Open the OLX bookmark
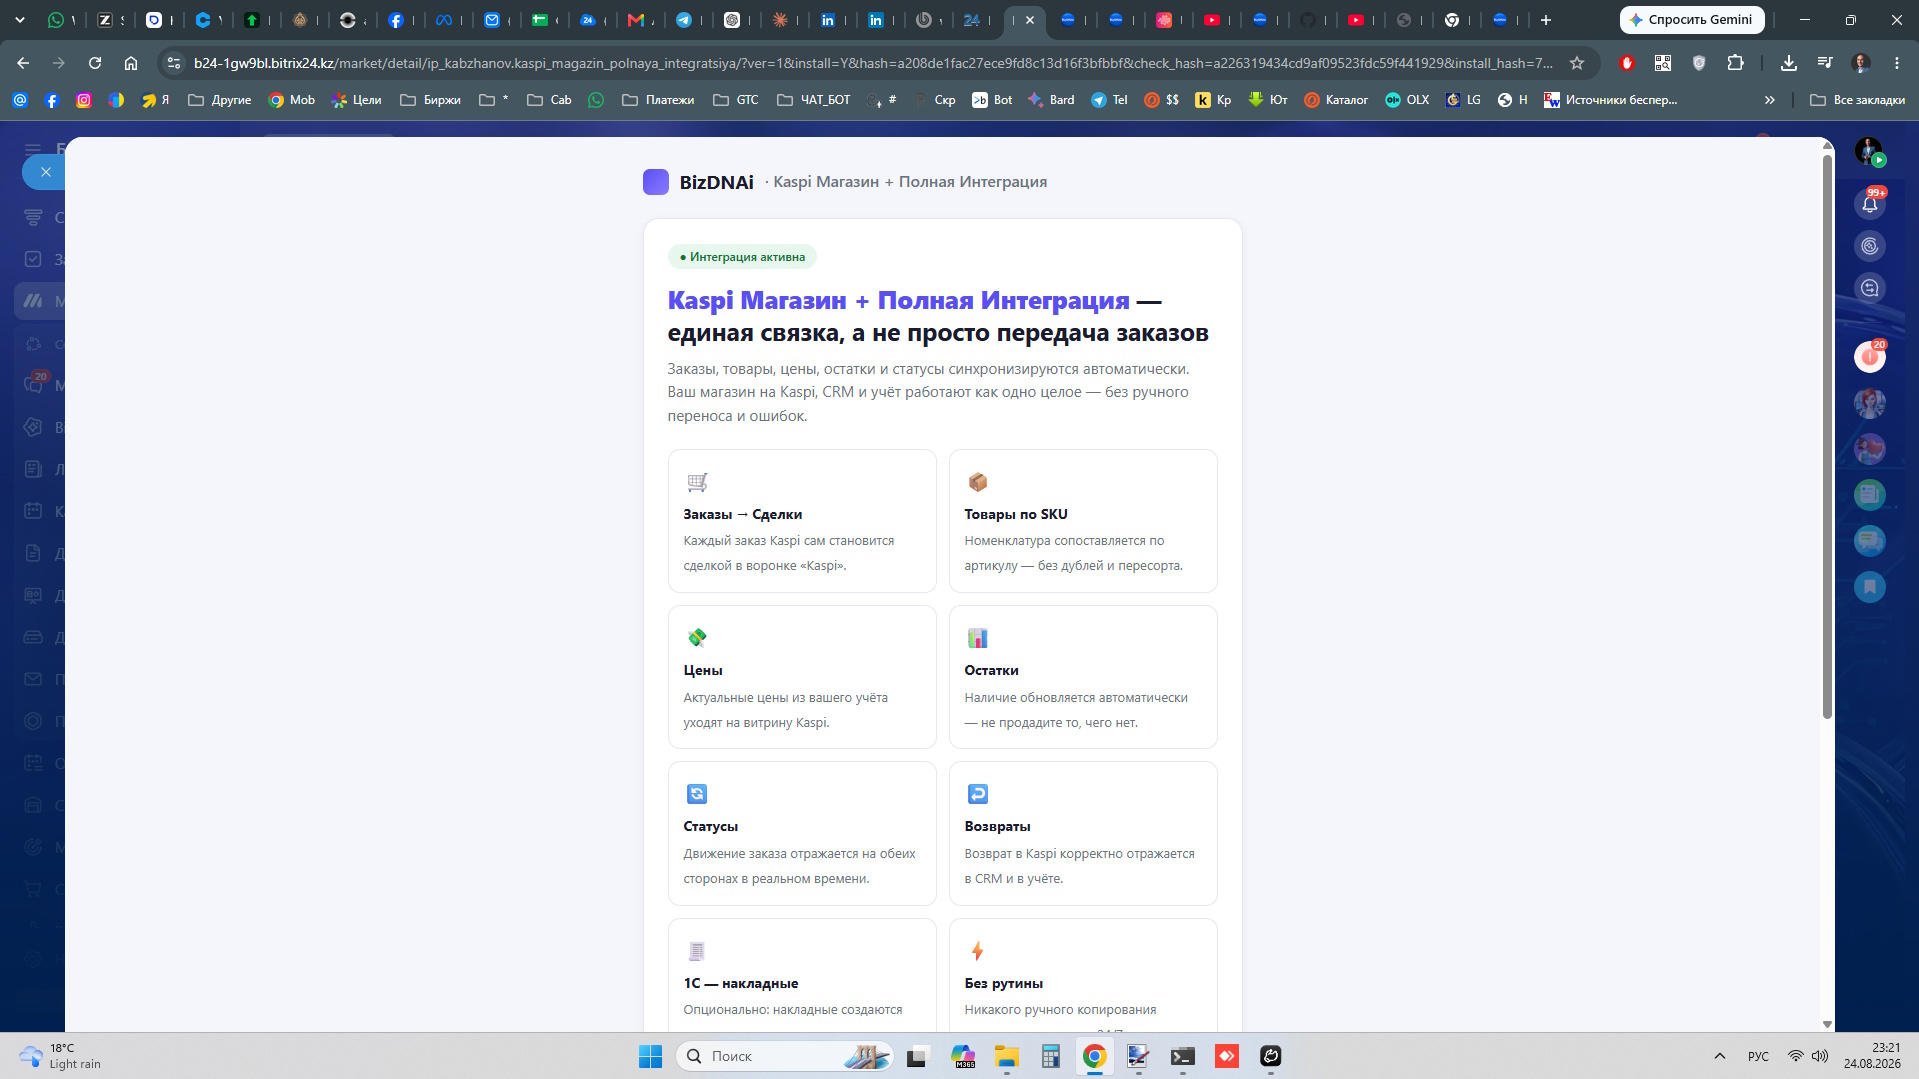Image resolution: width=1919 pixels, height=1079 pixels. point(1407,100)
